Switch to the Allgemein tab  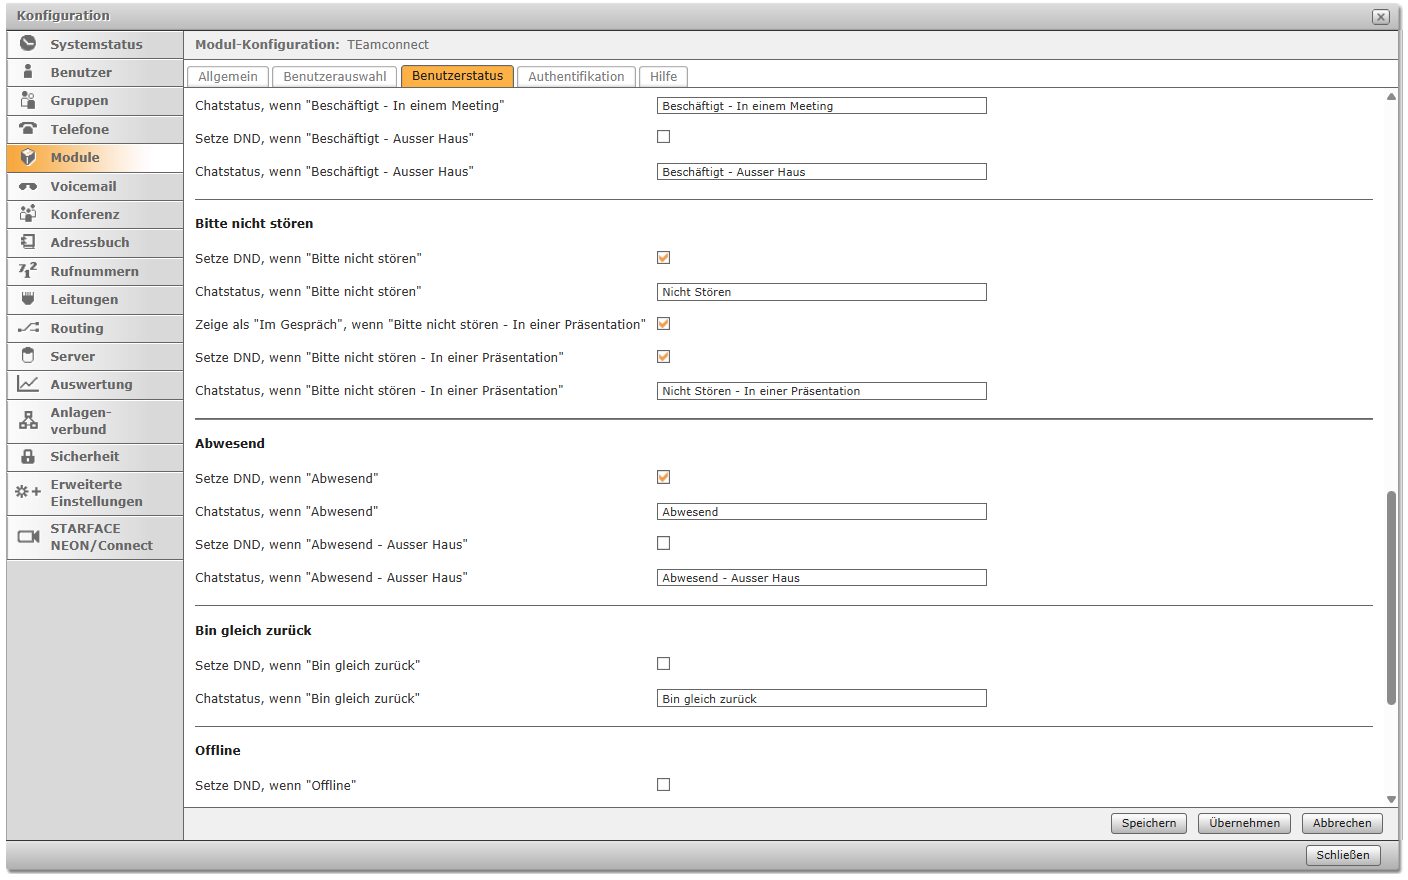[228, 77]
